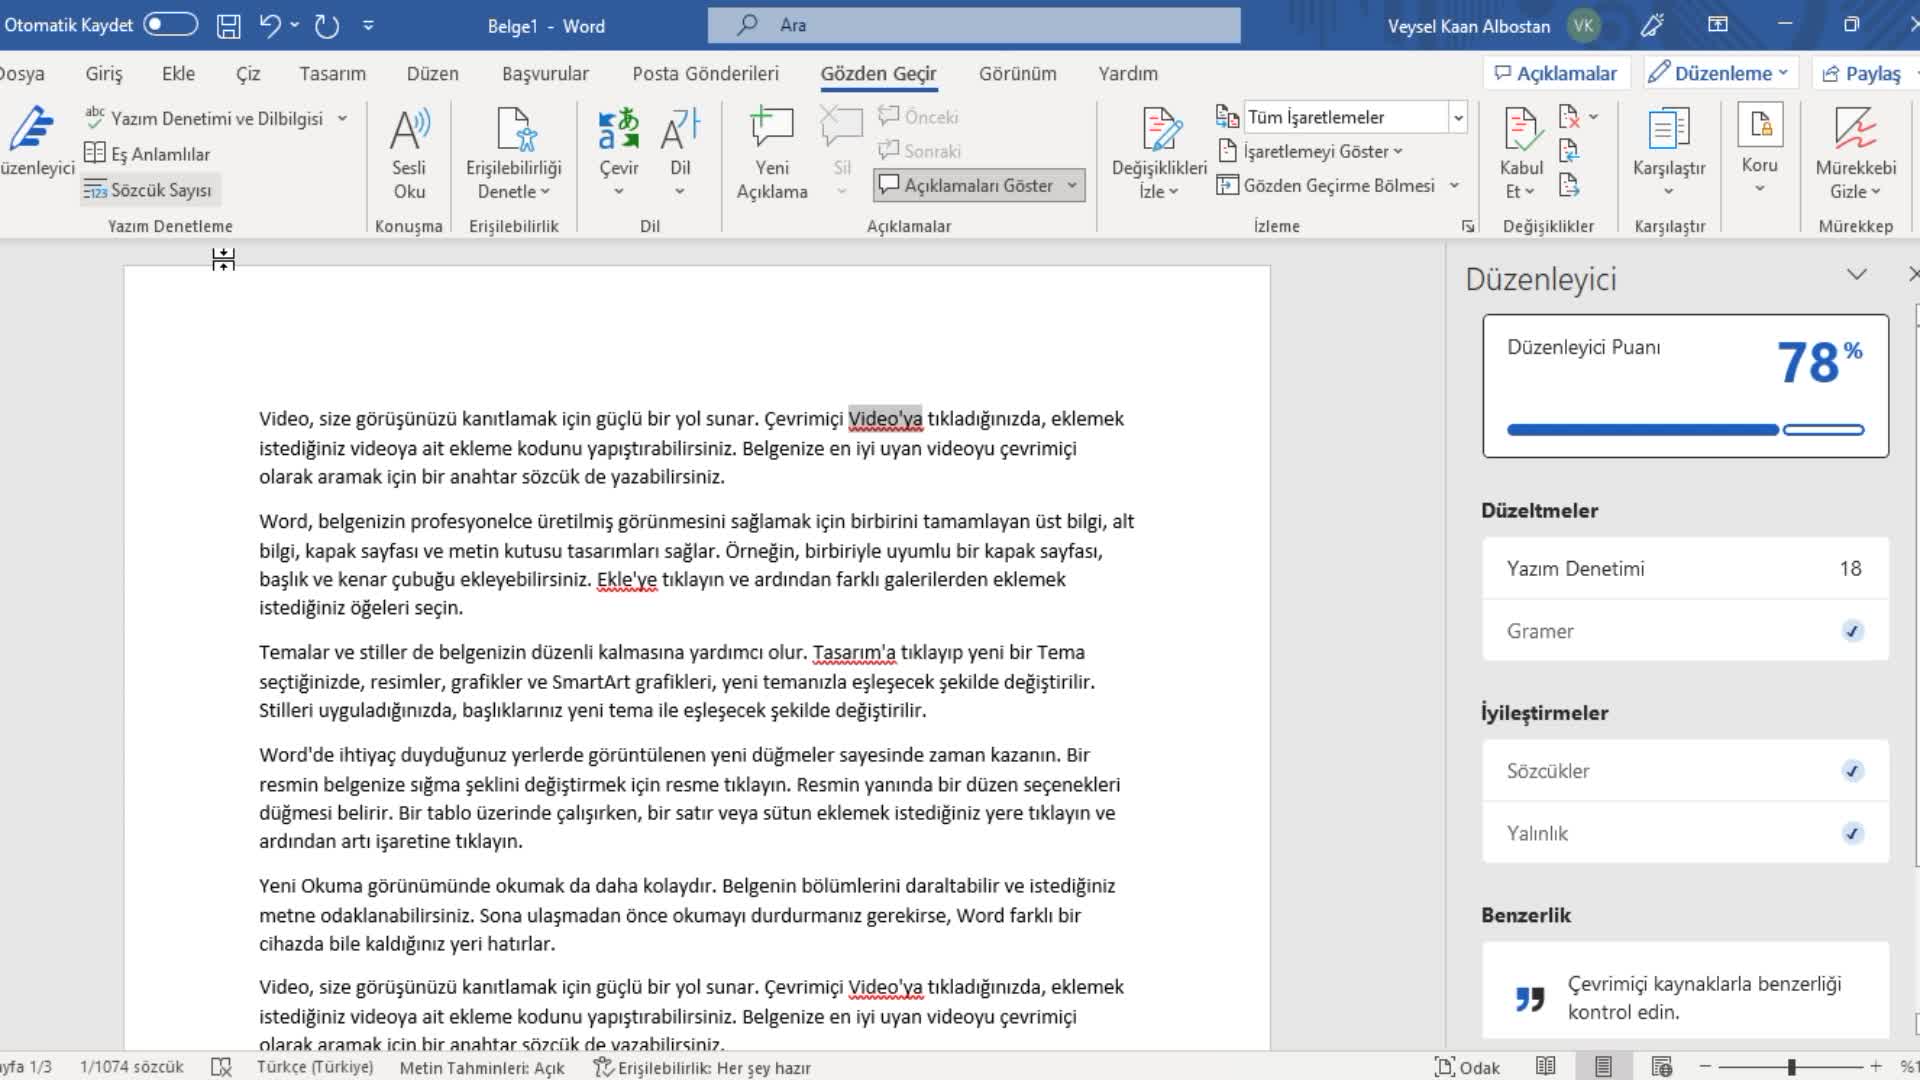Image resolution: width=1920 pixels, height=1080 pixels.
Task: Open the Giriş tab
Action: (x=104, y=73)
